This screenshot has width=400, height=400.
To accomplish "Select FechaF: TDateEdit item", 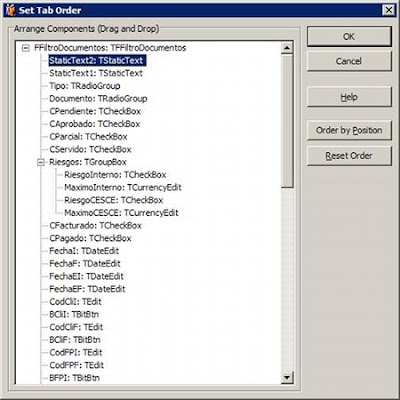I will (85, 264).
